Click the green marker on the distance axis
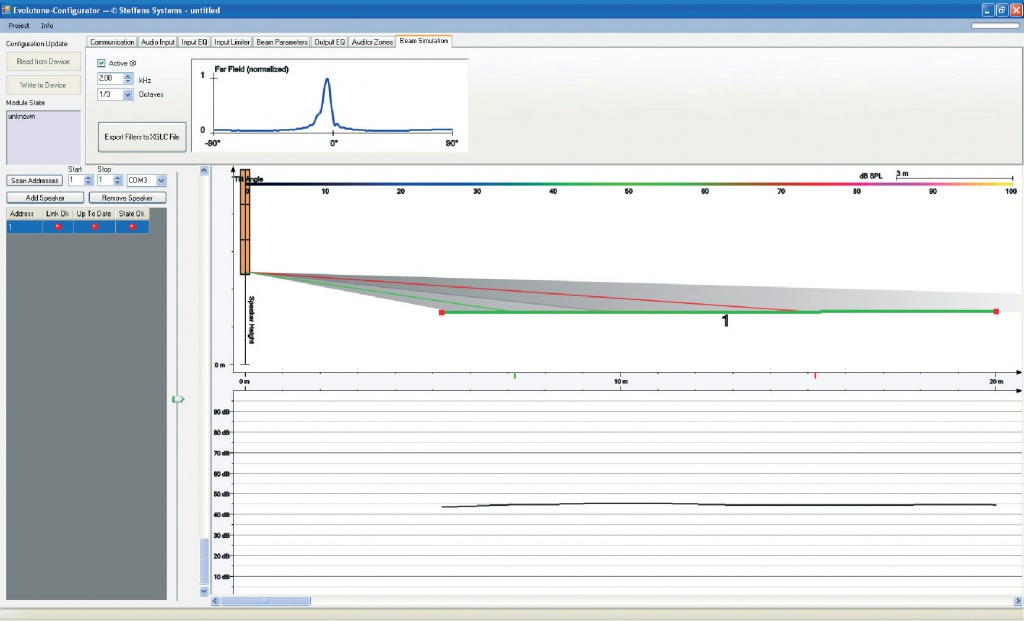1024x621 pixels. click(514, 376)
